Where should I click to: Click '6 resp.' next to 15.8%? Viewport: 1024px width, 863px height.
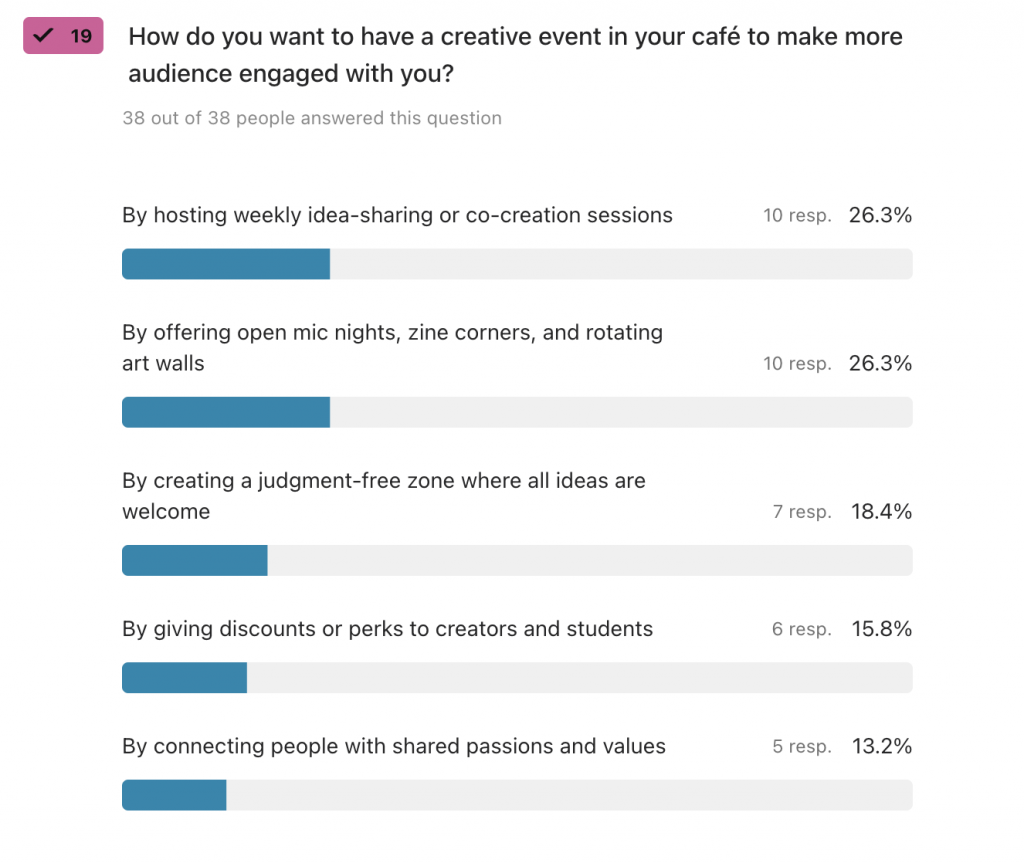coord(801,629)
